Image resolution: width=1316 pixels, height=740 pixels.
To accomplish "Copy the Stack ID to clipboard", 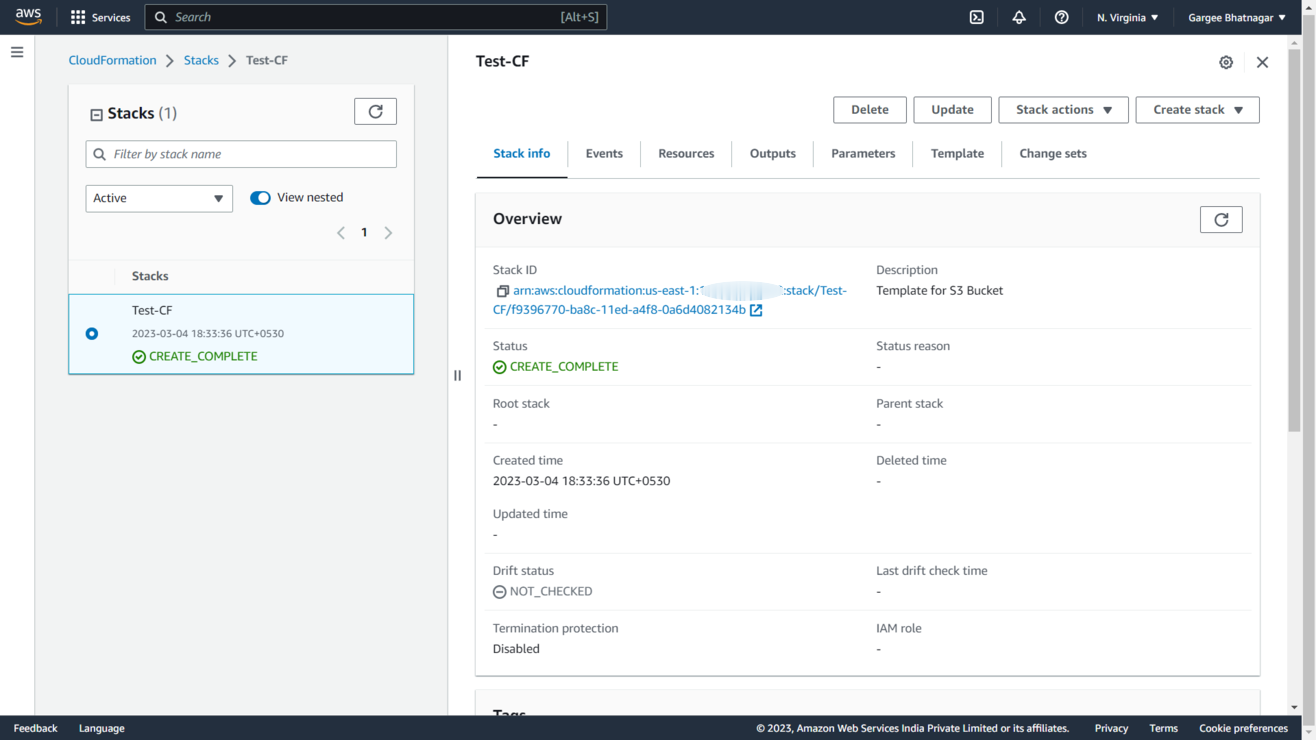I will 502,291.
